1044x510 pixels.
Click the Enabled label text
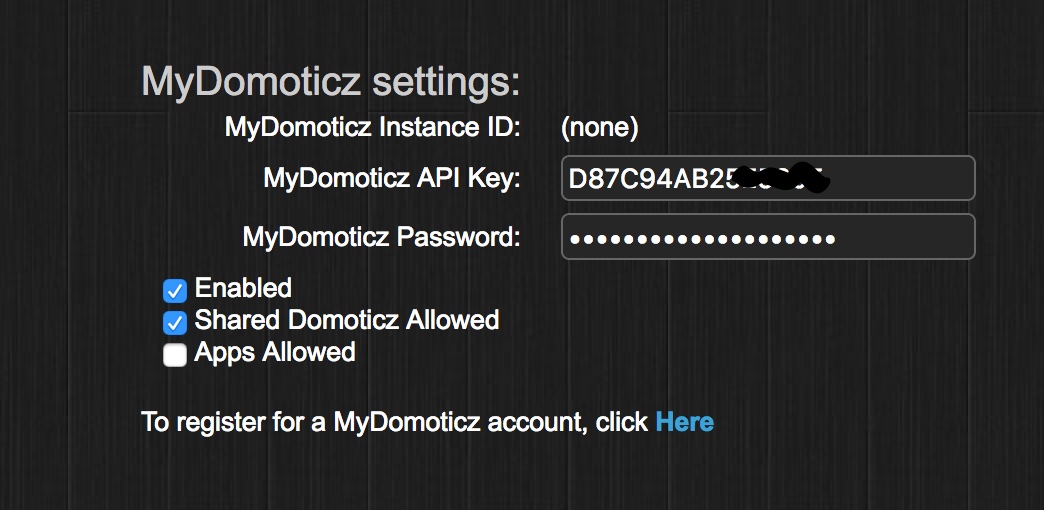[x=243, y=288]
